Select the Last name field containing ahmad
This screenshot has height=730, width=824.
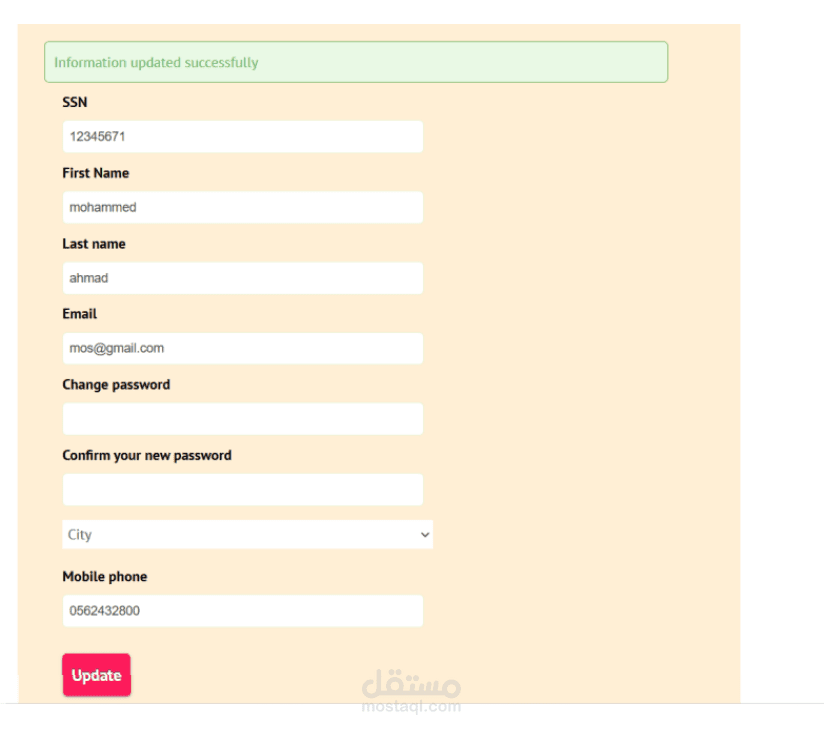tap(242, 278)
